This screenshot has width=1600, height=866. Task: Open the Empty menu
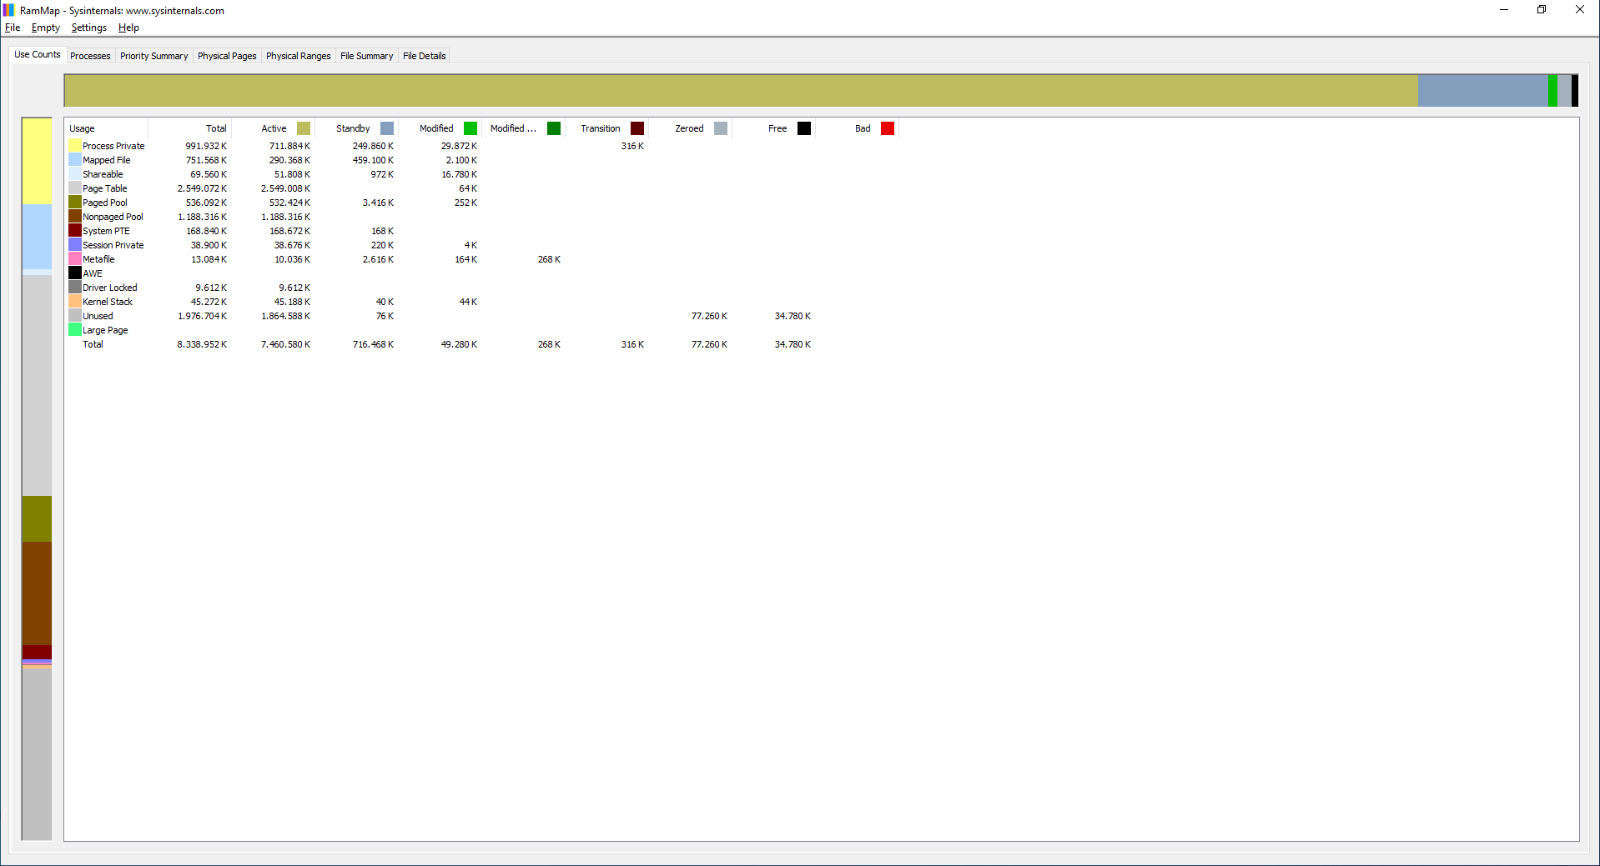[45, 28]
